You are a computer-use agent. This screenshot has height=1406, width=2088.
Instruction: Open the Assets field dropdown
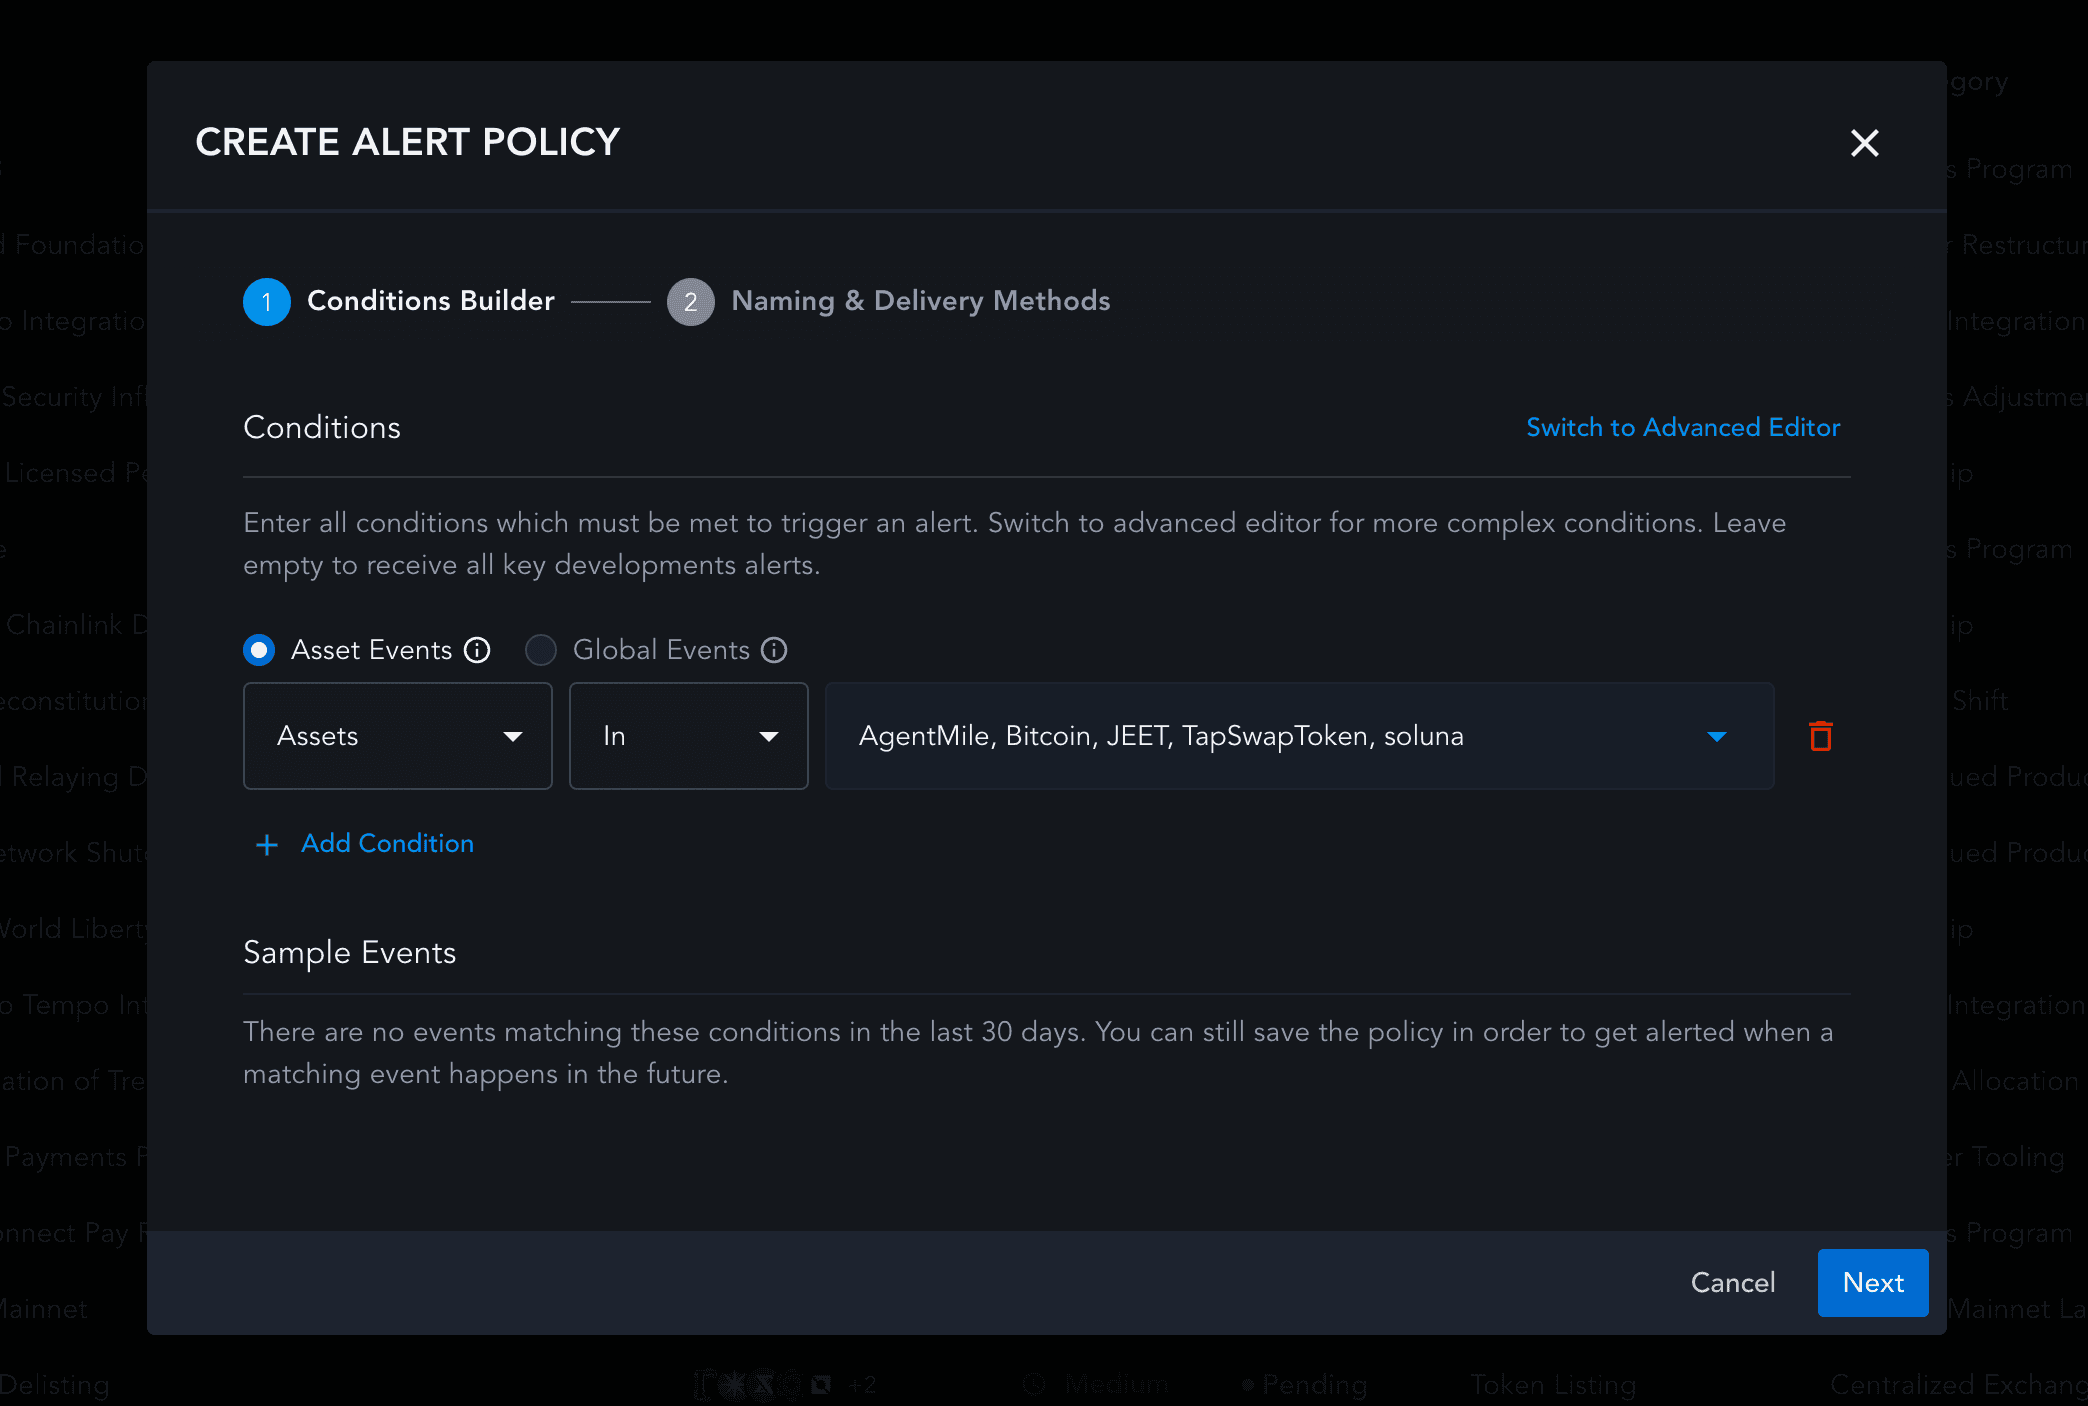397,736
